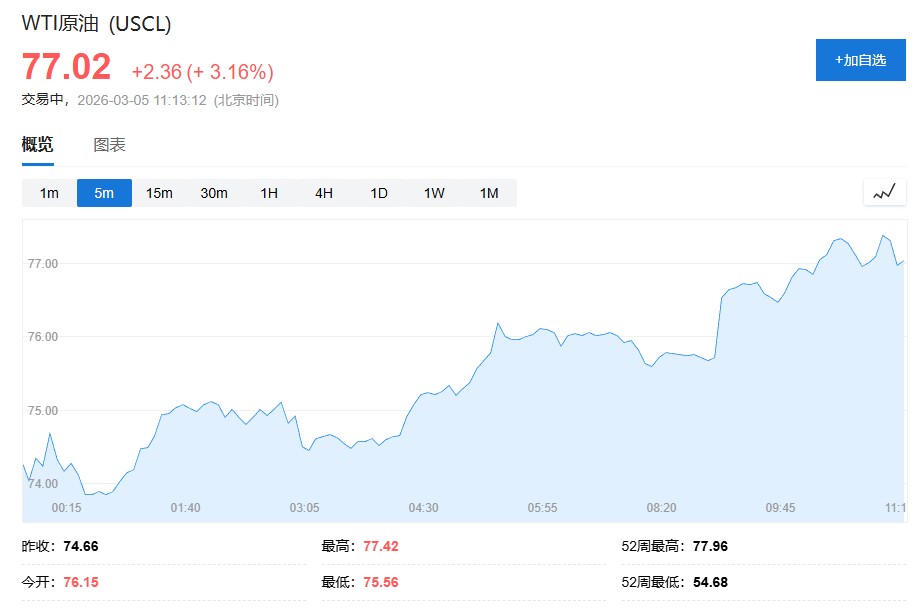This screenshot has height=610, width=921.
Task: Click the 08:20 time axis label
Action: point(661,508)
